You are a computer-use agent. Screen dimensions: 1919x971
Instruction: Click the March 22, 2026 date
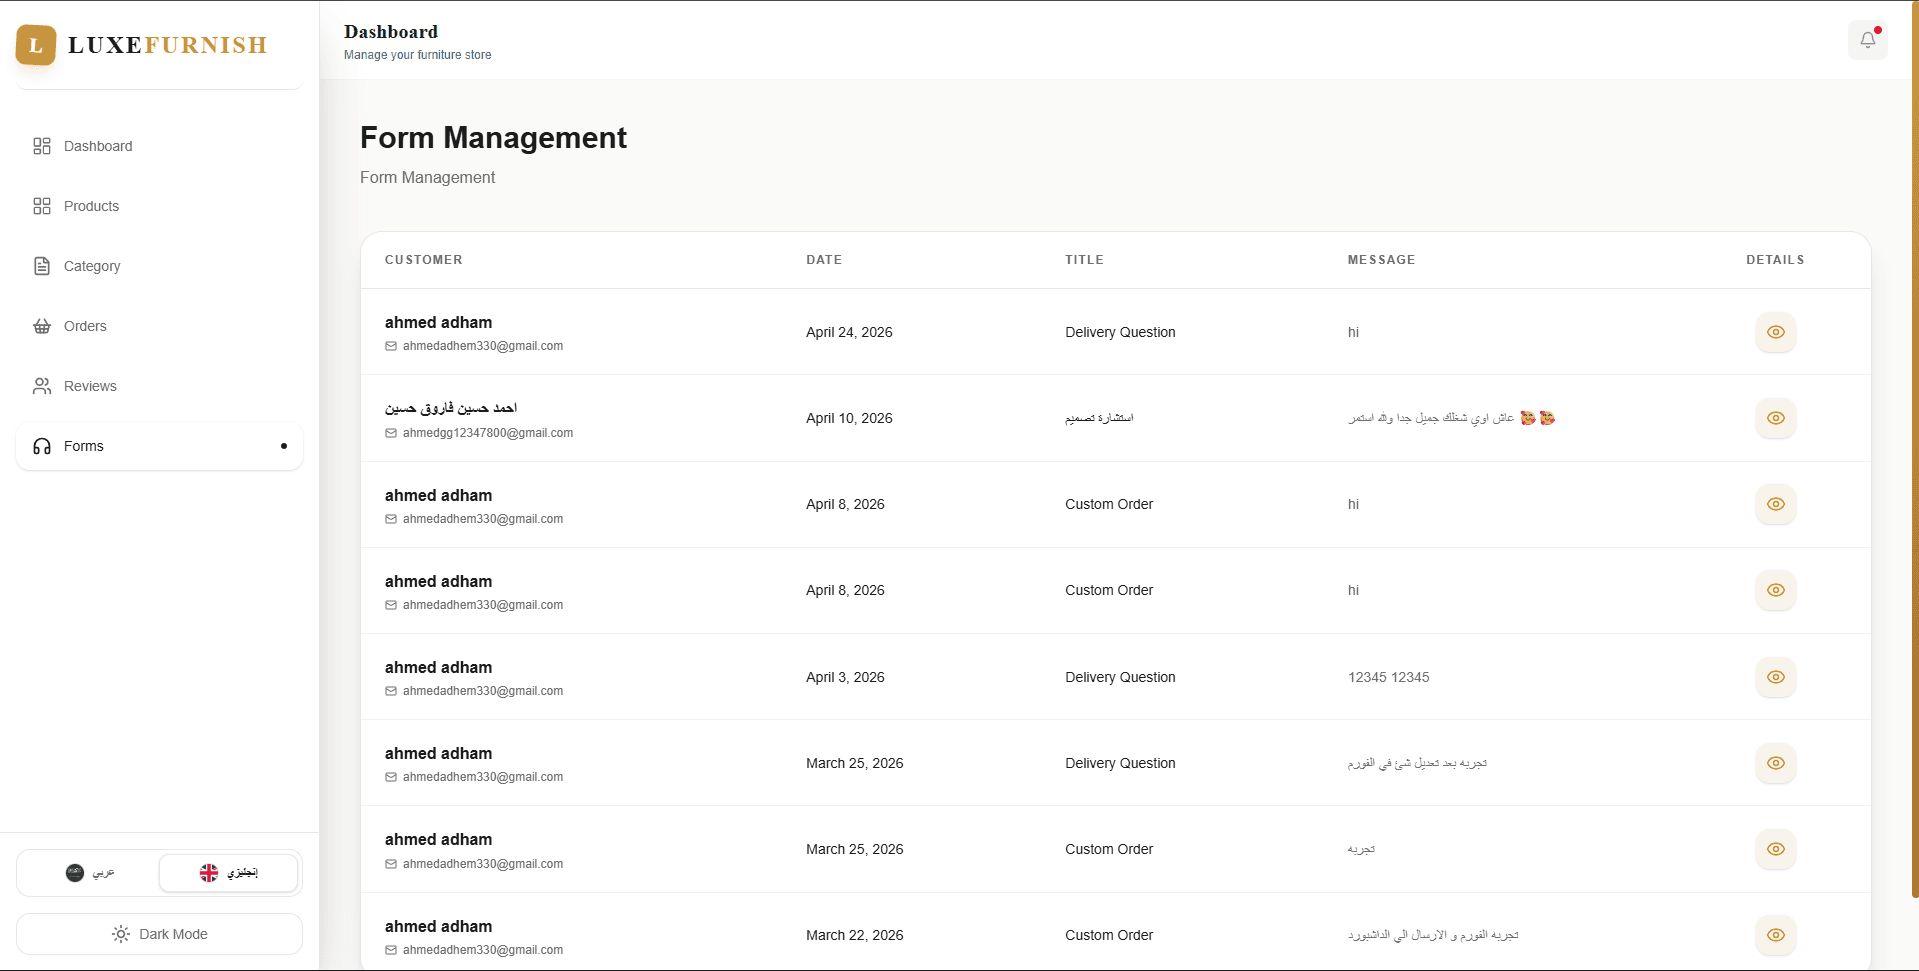(854, 935)
